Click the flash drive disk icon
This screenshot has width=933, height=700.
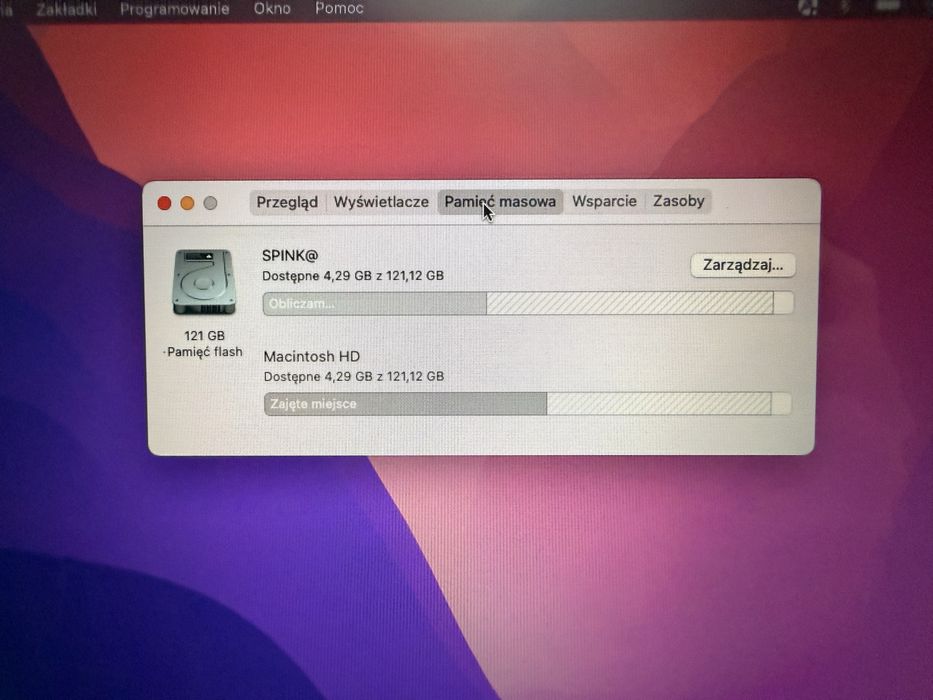pyautogui.click(x=203, y=282)
